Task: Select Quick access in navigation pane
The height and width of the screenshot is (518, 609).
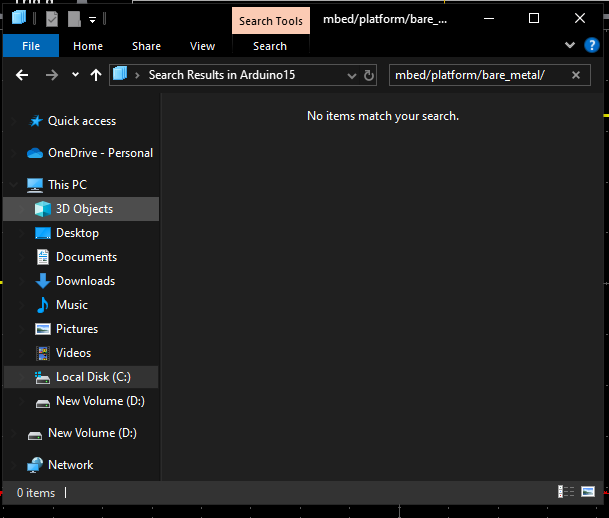Action: (x=82, y=121)
